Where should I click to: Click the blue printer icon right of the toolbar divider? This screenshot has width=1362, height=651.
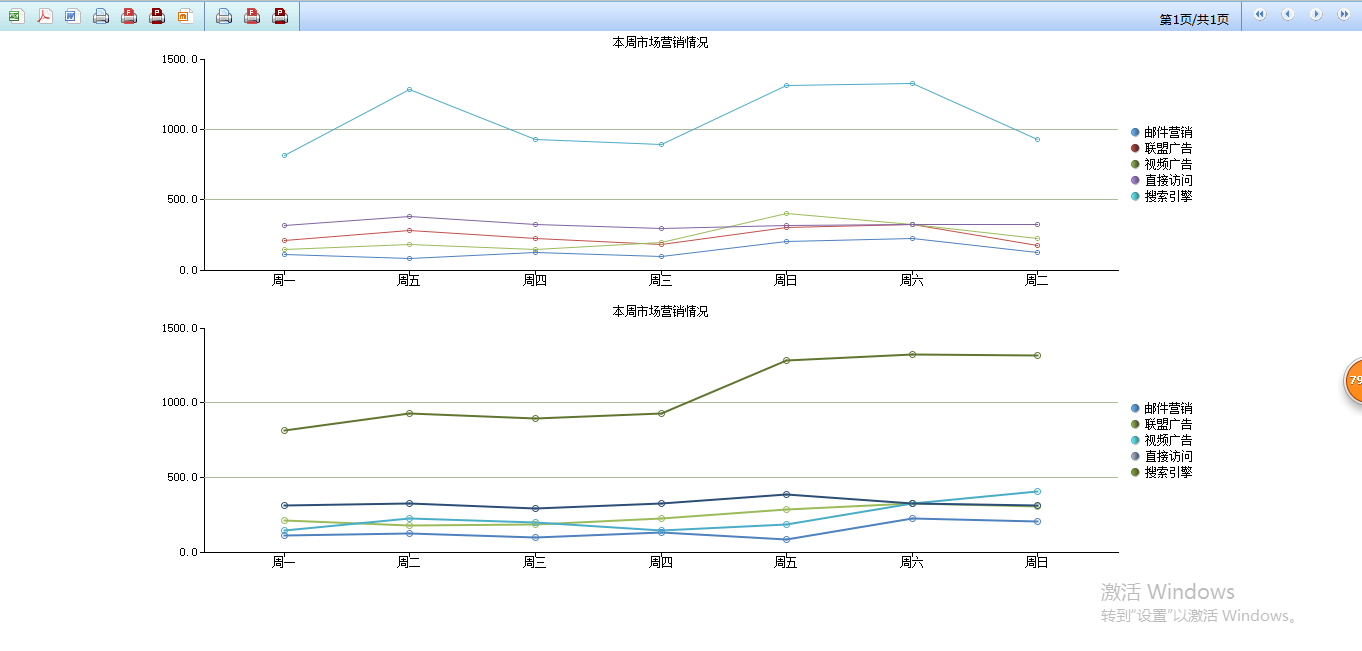click(x=224, y=15)
